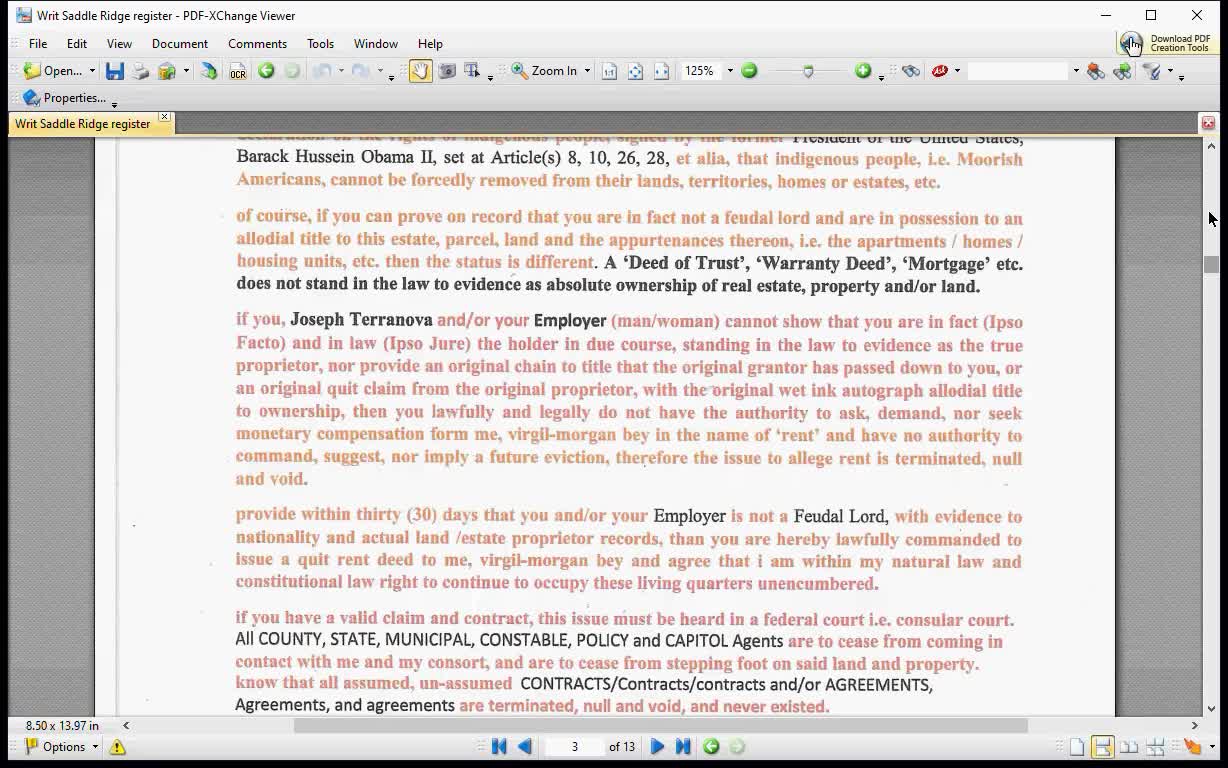Viewport: 1228px width, 768px height.
Task: Click the search options funnel icon
Action: pyautogui.click(x=1152, y=71)
